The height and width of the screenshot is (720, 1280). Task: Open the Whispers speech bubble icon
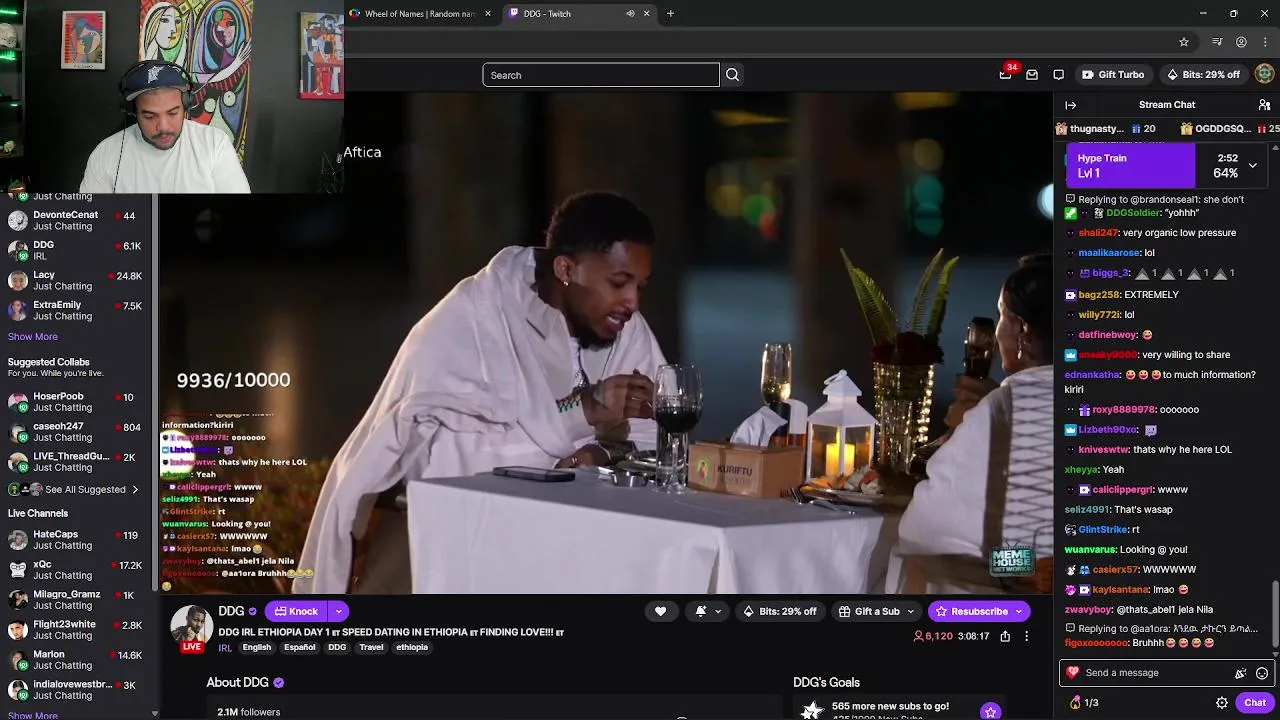(x=1058, y=74)
